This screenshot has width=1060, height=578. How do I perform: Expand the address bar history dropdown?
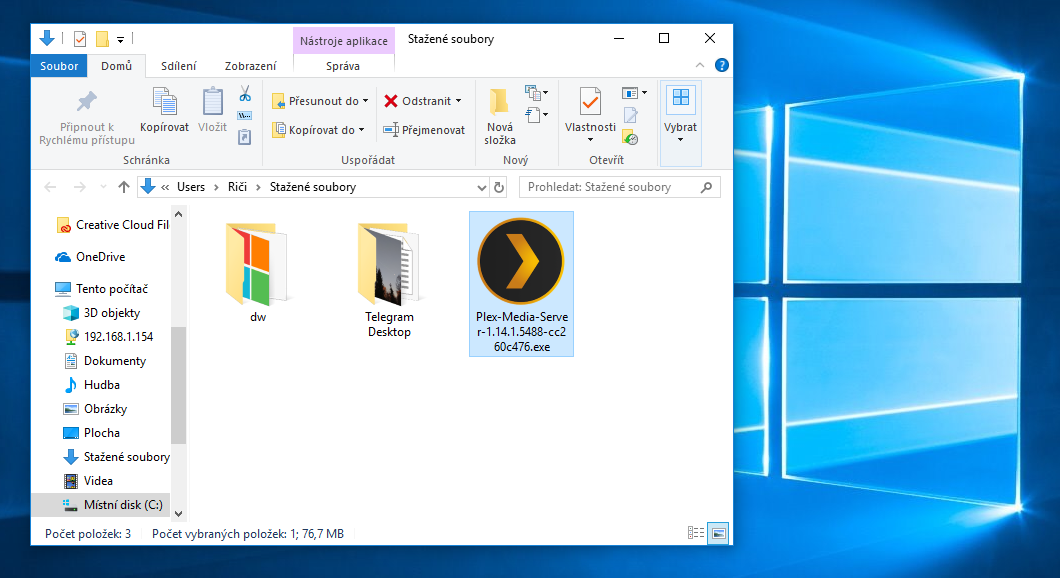[481, 187]
